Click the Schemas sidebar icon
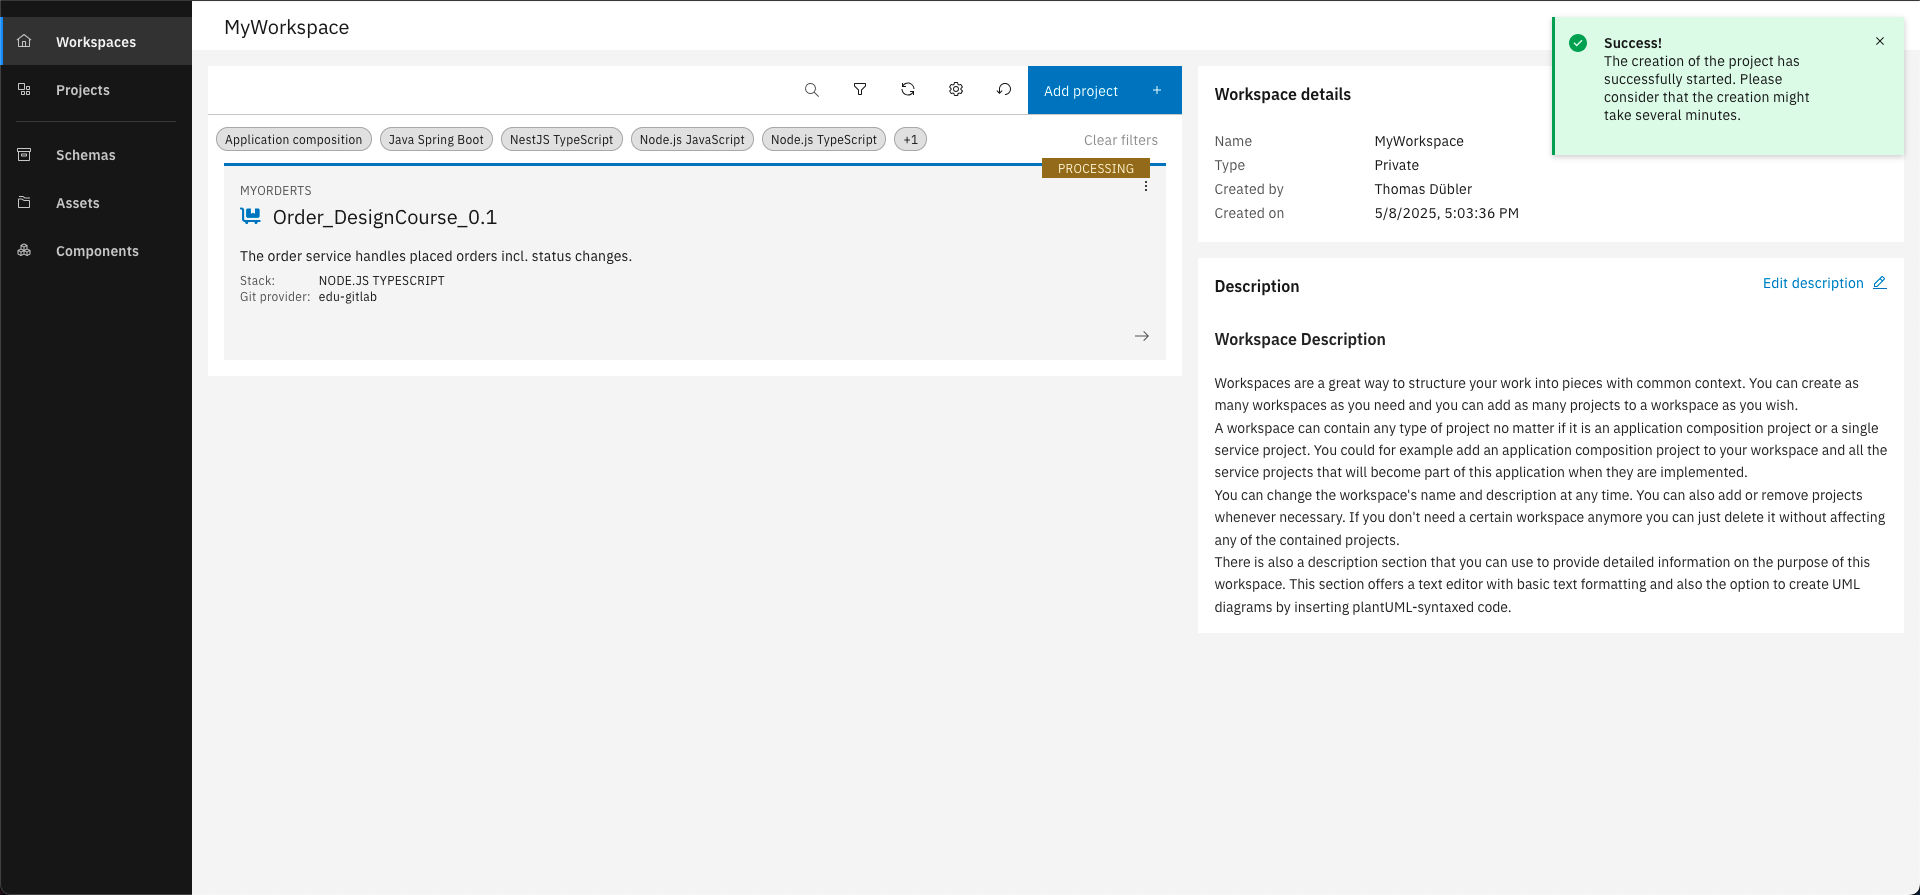 point(25,154)
